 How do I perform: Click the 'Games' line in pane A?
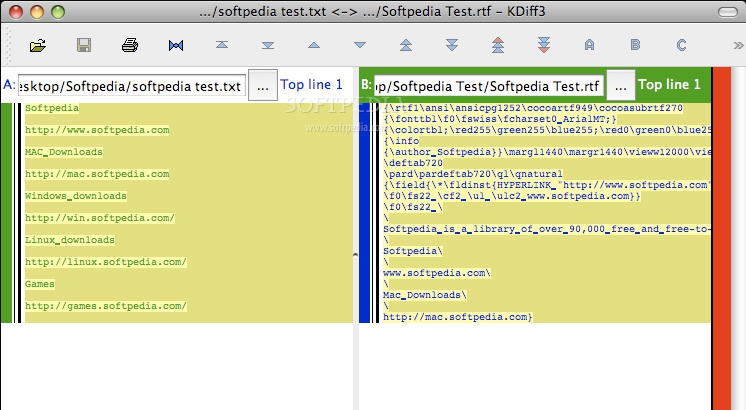[39, 283]
